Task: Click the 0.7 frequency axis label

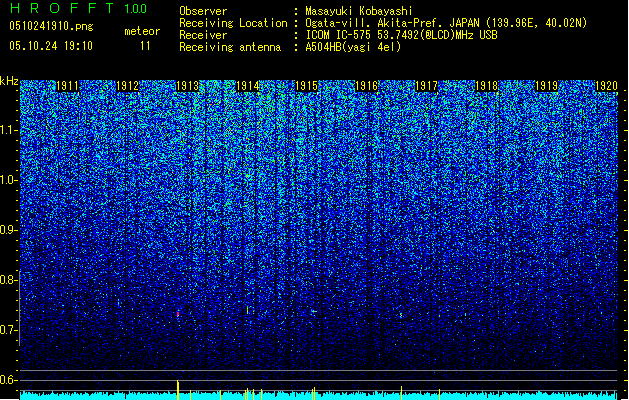Action: pyautogui.click(x=9, y=330)
